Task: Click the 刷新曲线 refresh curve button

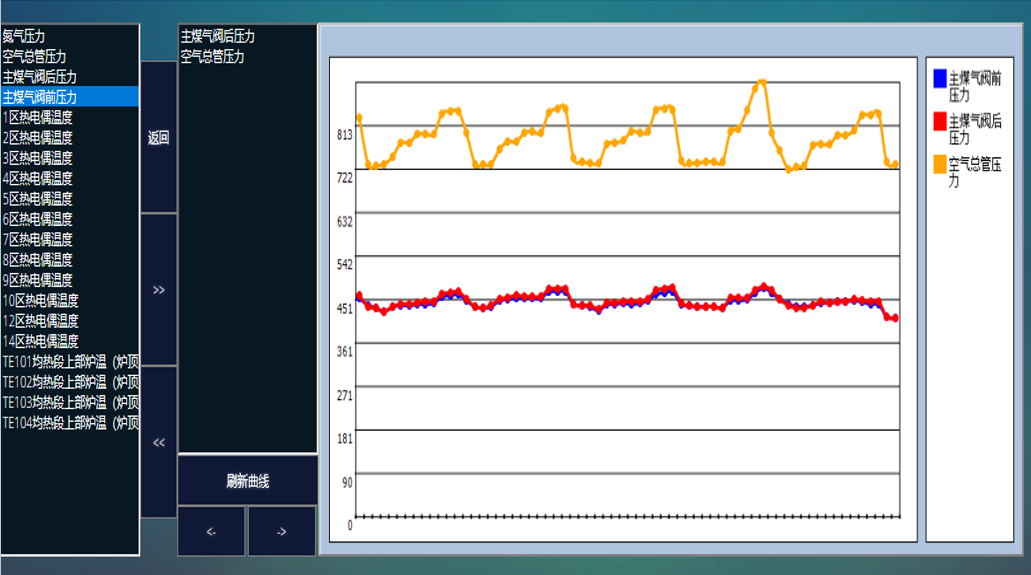Action: pos(247,481)
